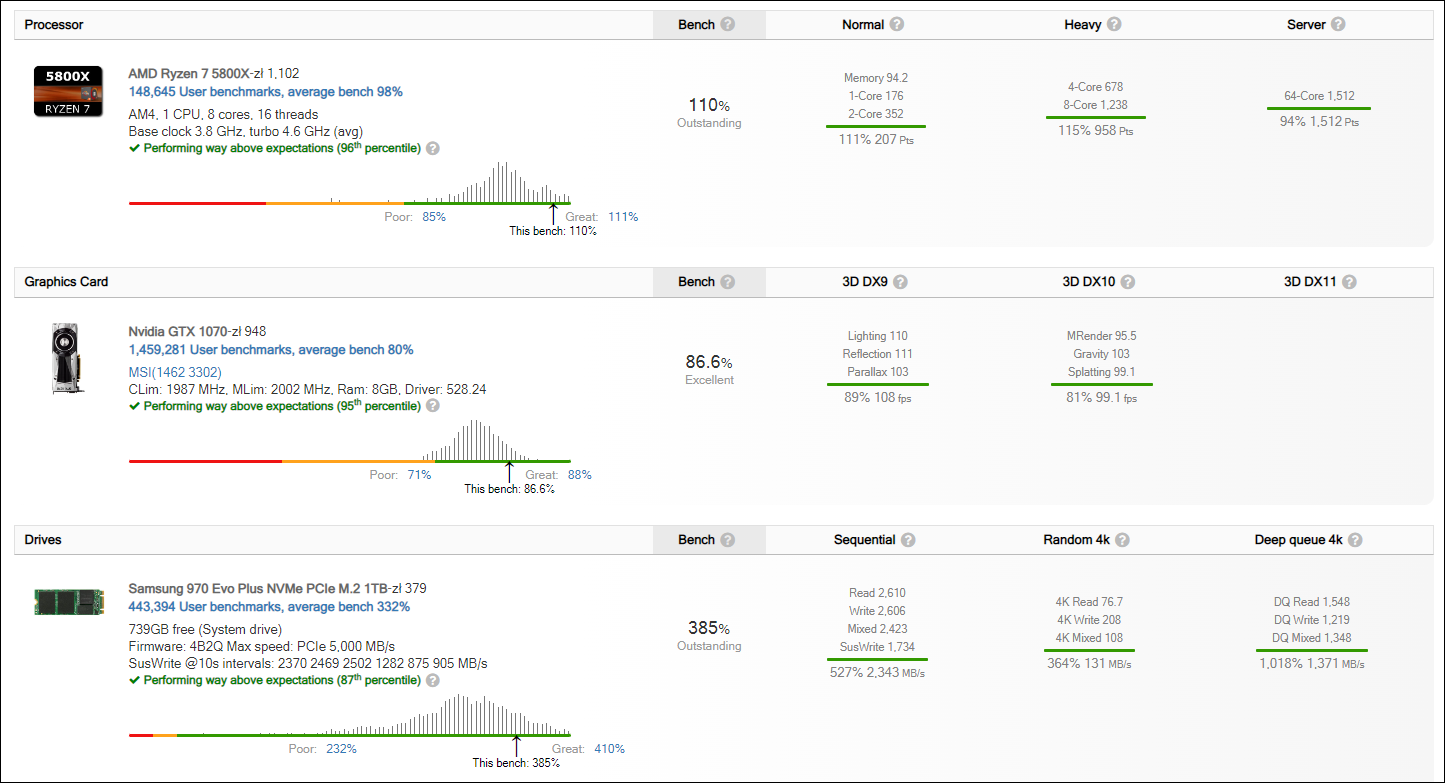Image resolution: width=1445 pixels, height=783 pixels.
Task: Click graphics card Great 88% value
Action: click(580, 475)
